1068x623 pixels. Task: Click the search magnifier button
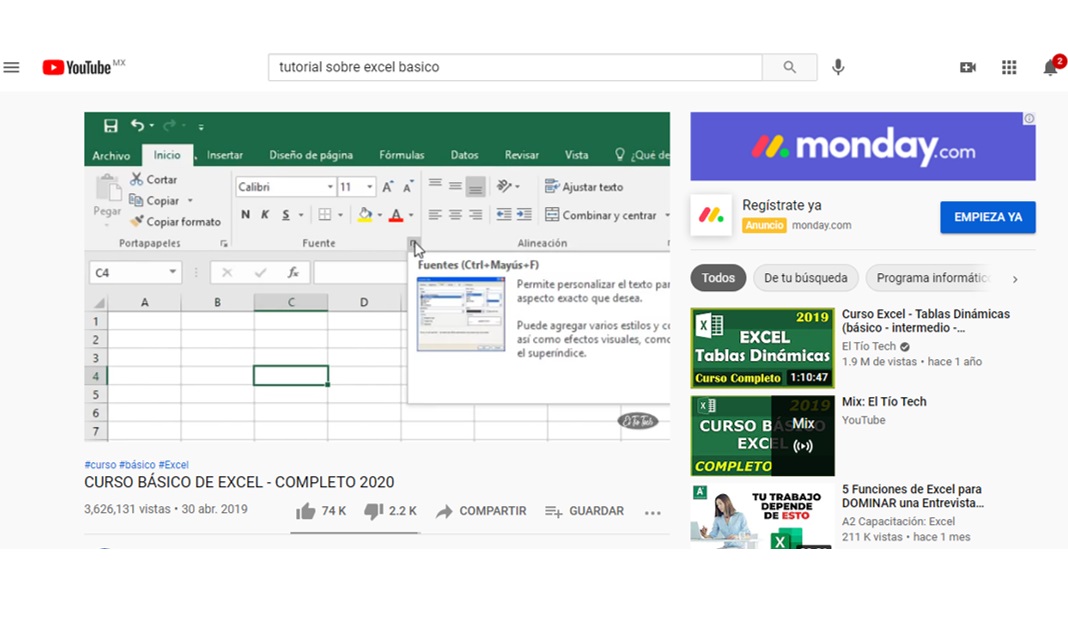click(x=789, y=67)
